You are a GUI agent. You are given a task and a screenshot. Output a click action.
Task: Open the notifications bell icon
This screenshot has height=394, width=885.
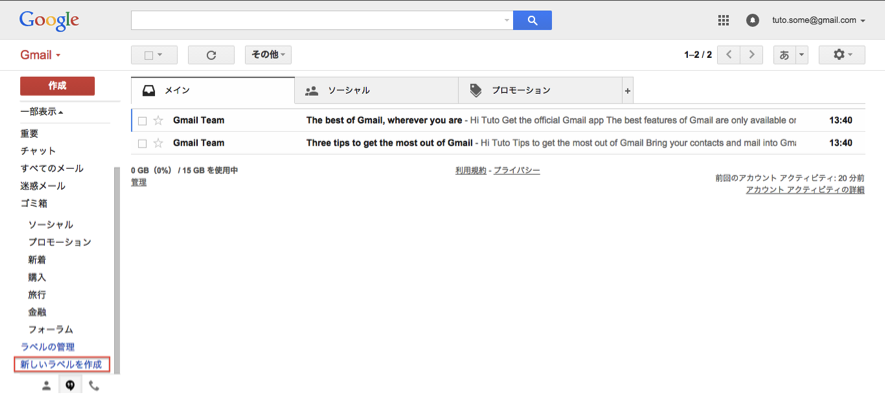[752, 20]
